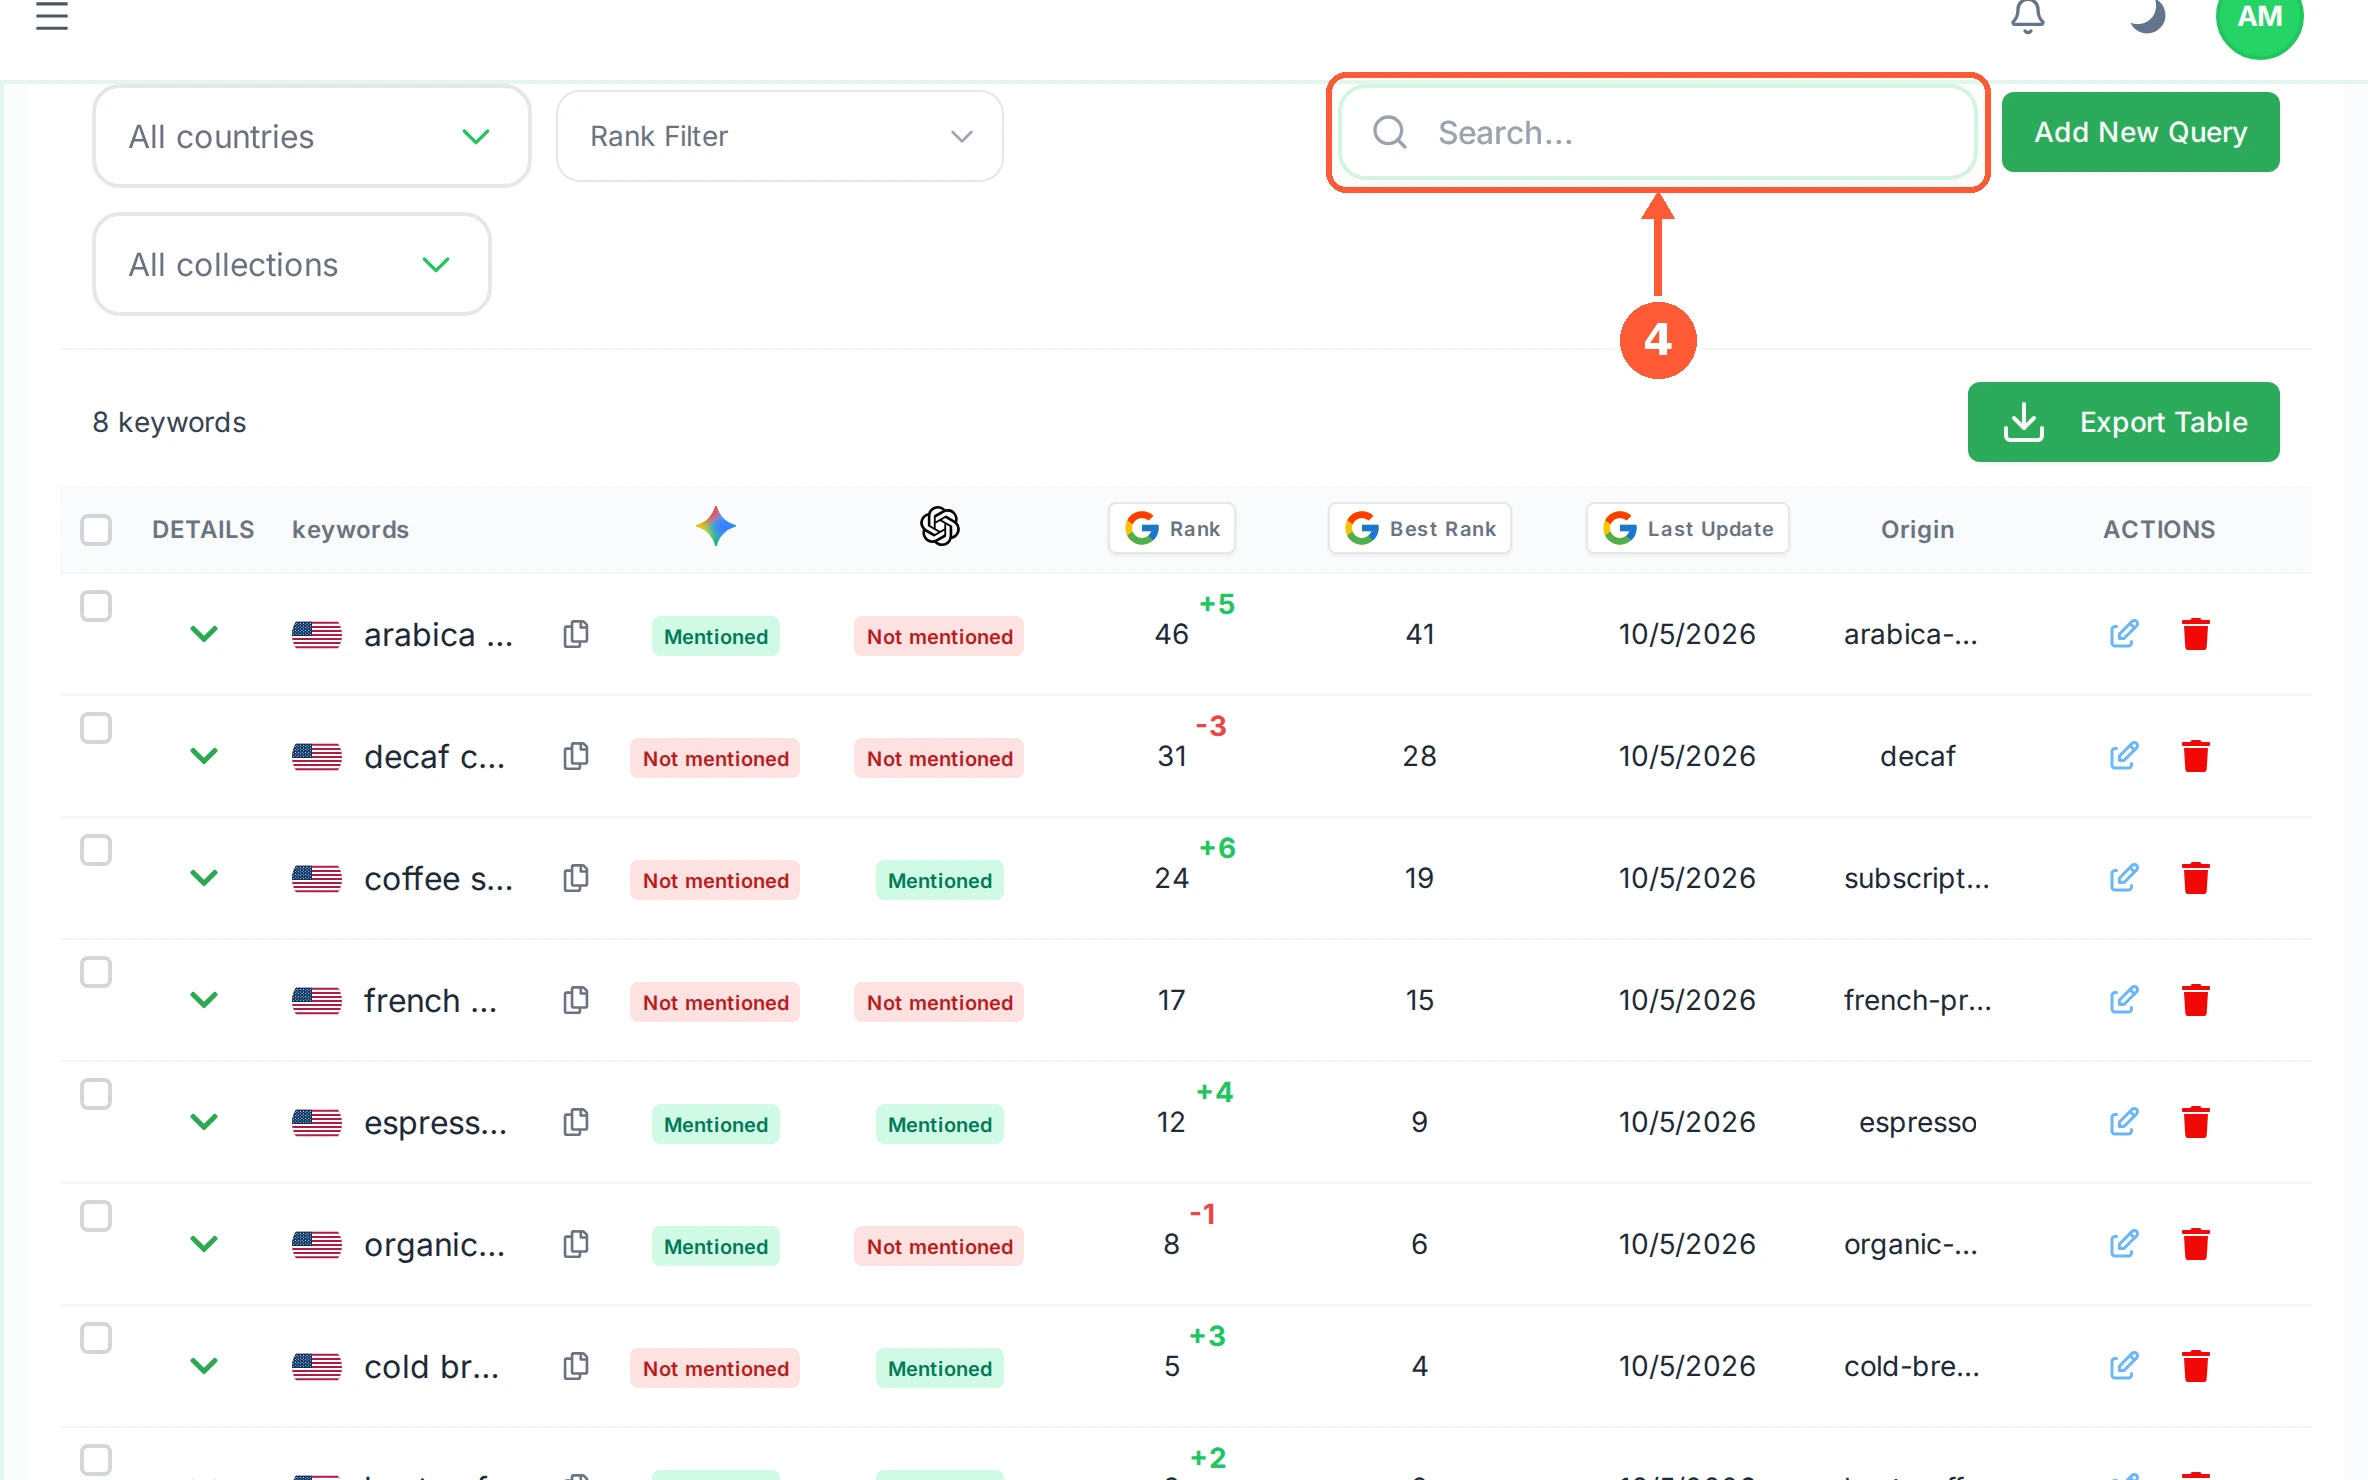Sort by Google Rank column

point(1172,528)
